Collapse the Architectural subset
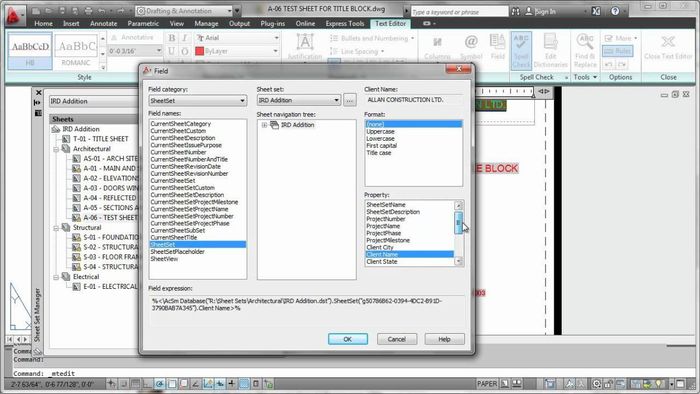This screenshot has height=394, width=700. point(56,149)
